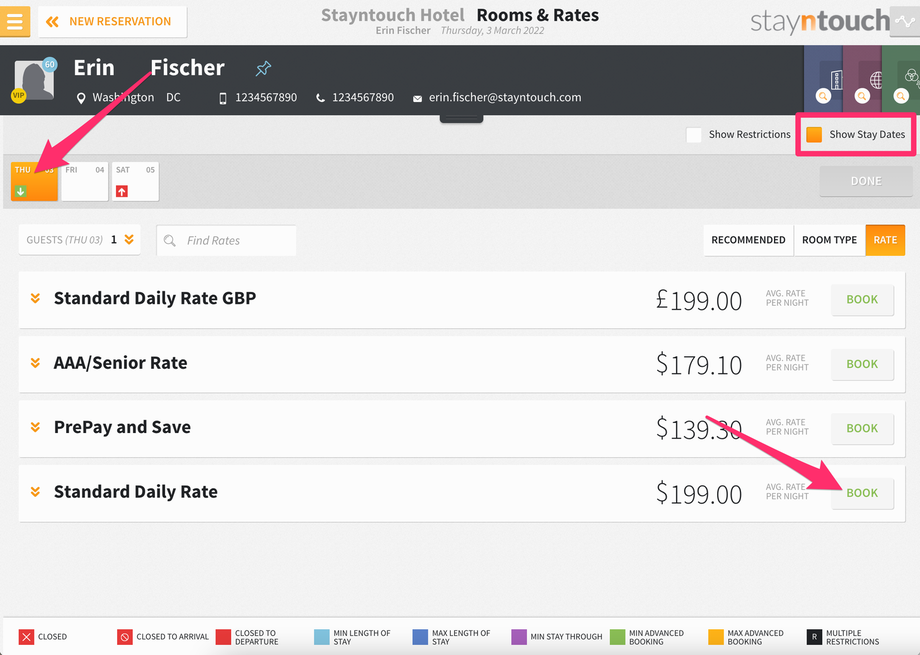Book the AAA/Senior Rate
Image resolution: width=920 pixels, height=655 pixels.
[862, 364]
